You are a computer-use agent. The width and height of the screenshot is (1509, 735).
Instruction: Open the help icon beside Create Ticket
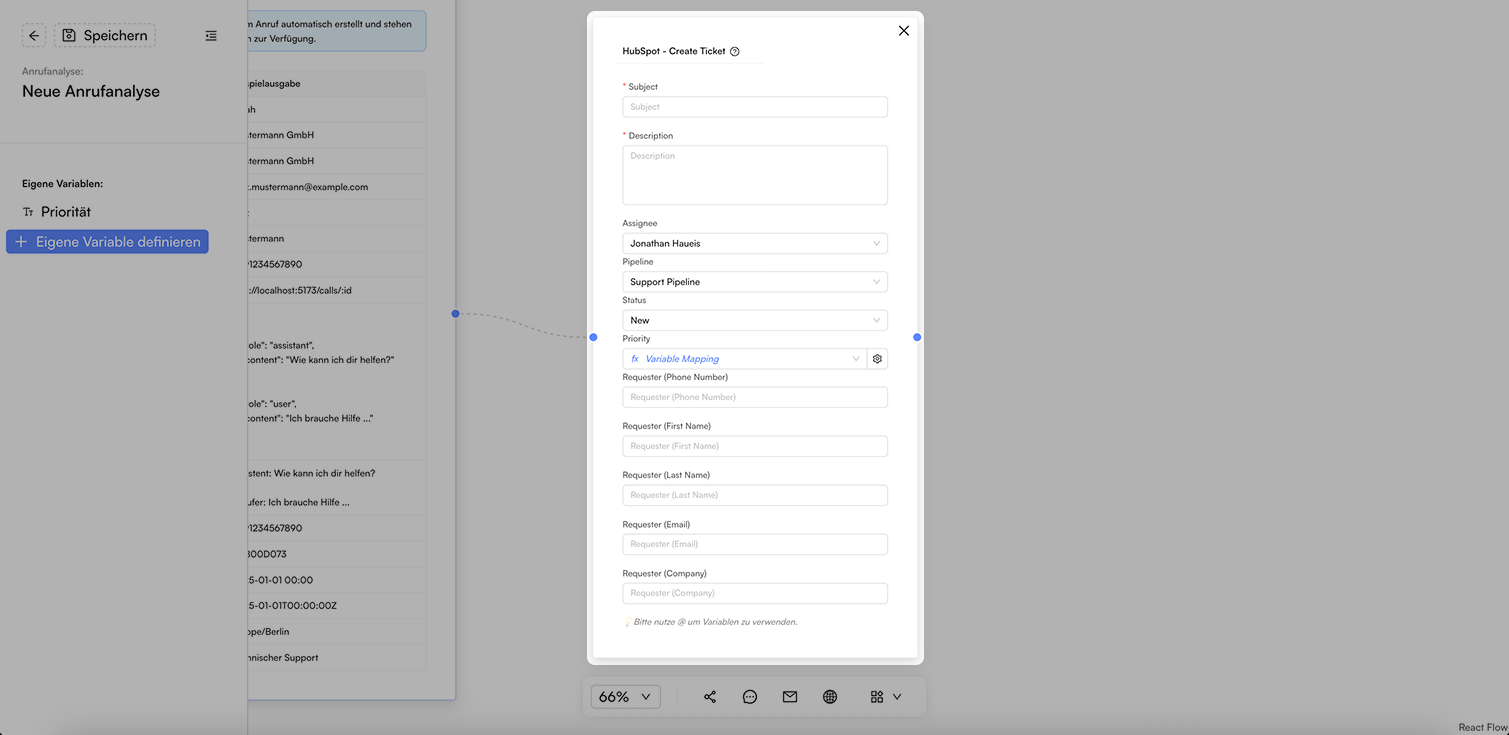pos(735,52)
